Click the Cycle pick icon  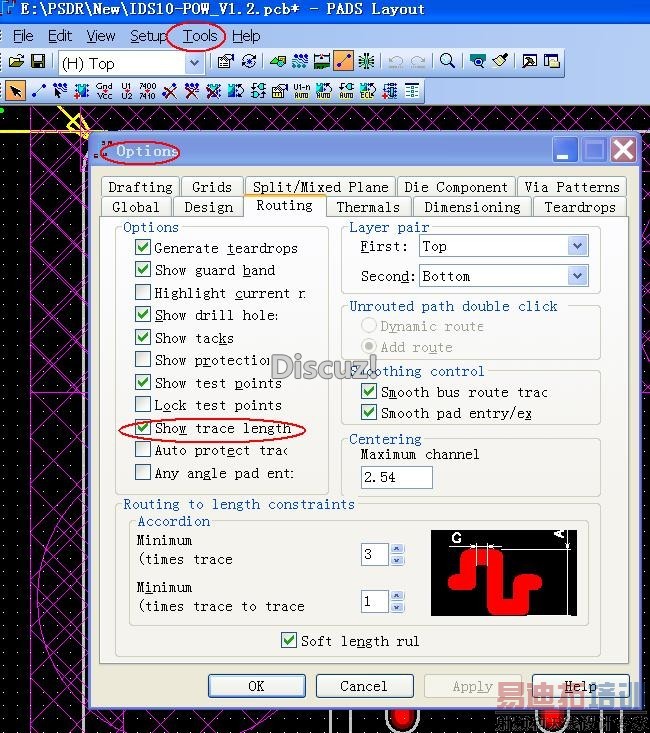(249, 62)
